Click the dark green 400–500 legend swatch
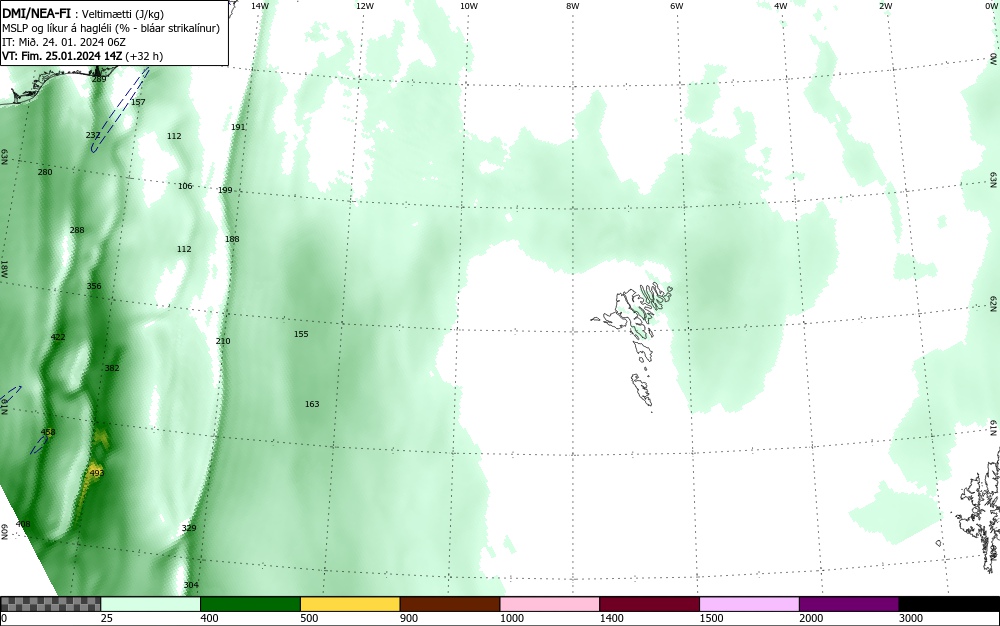Viewport: 1000px width, 626px height. click(x=250, y=604)
